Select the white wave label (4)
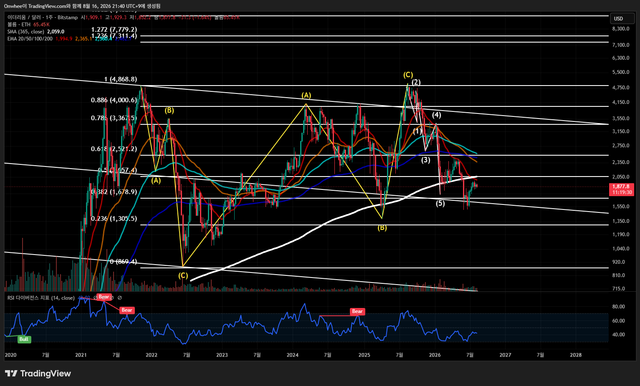 pos(436,115)
